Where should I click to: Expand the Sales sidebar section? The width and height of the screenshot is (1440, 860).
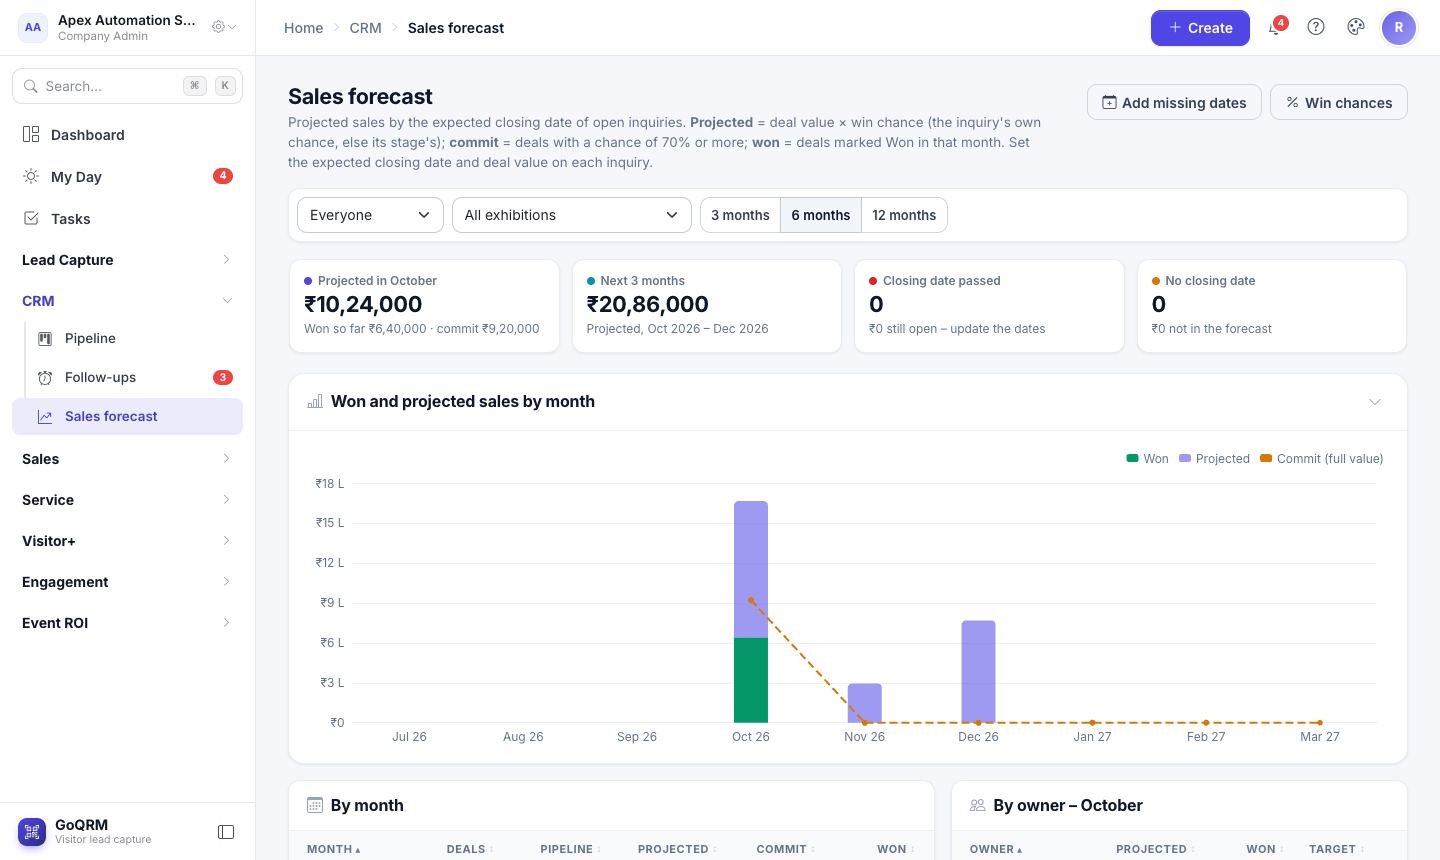click(127, 459)
